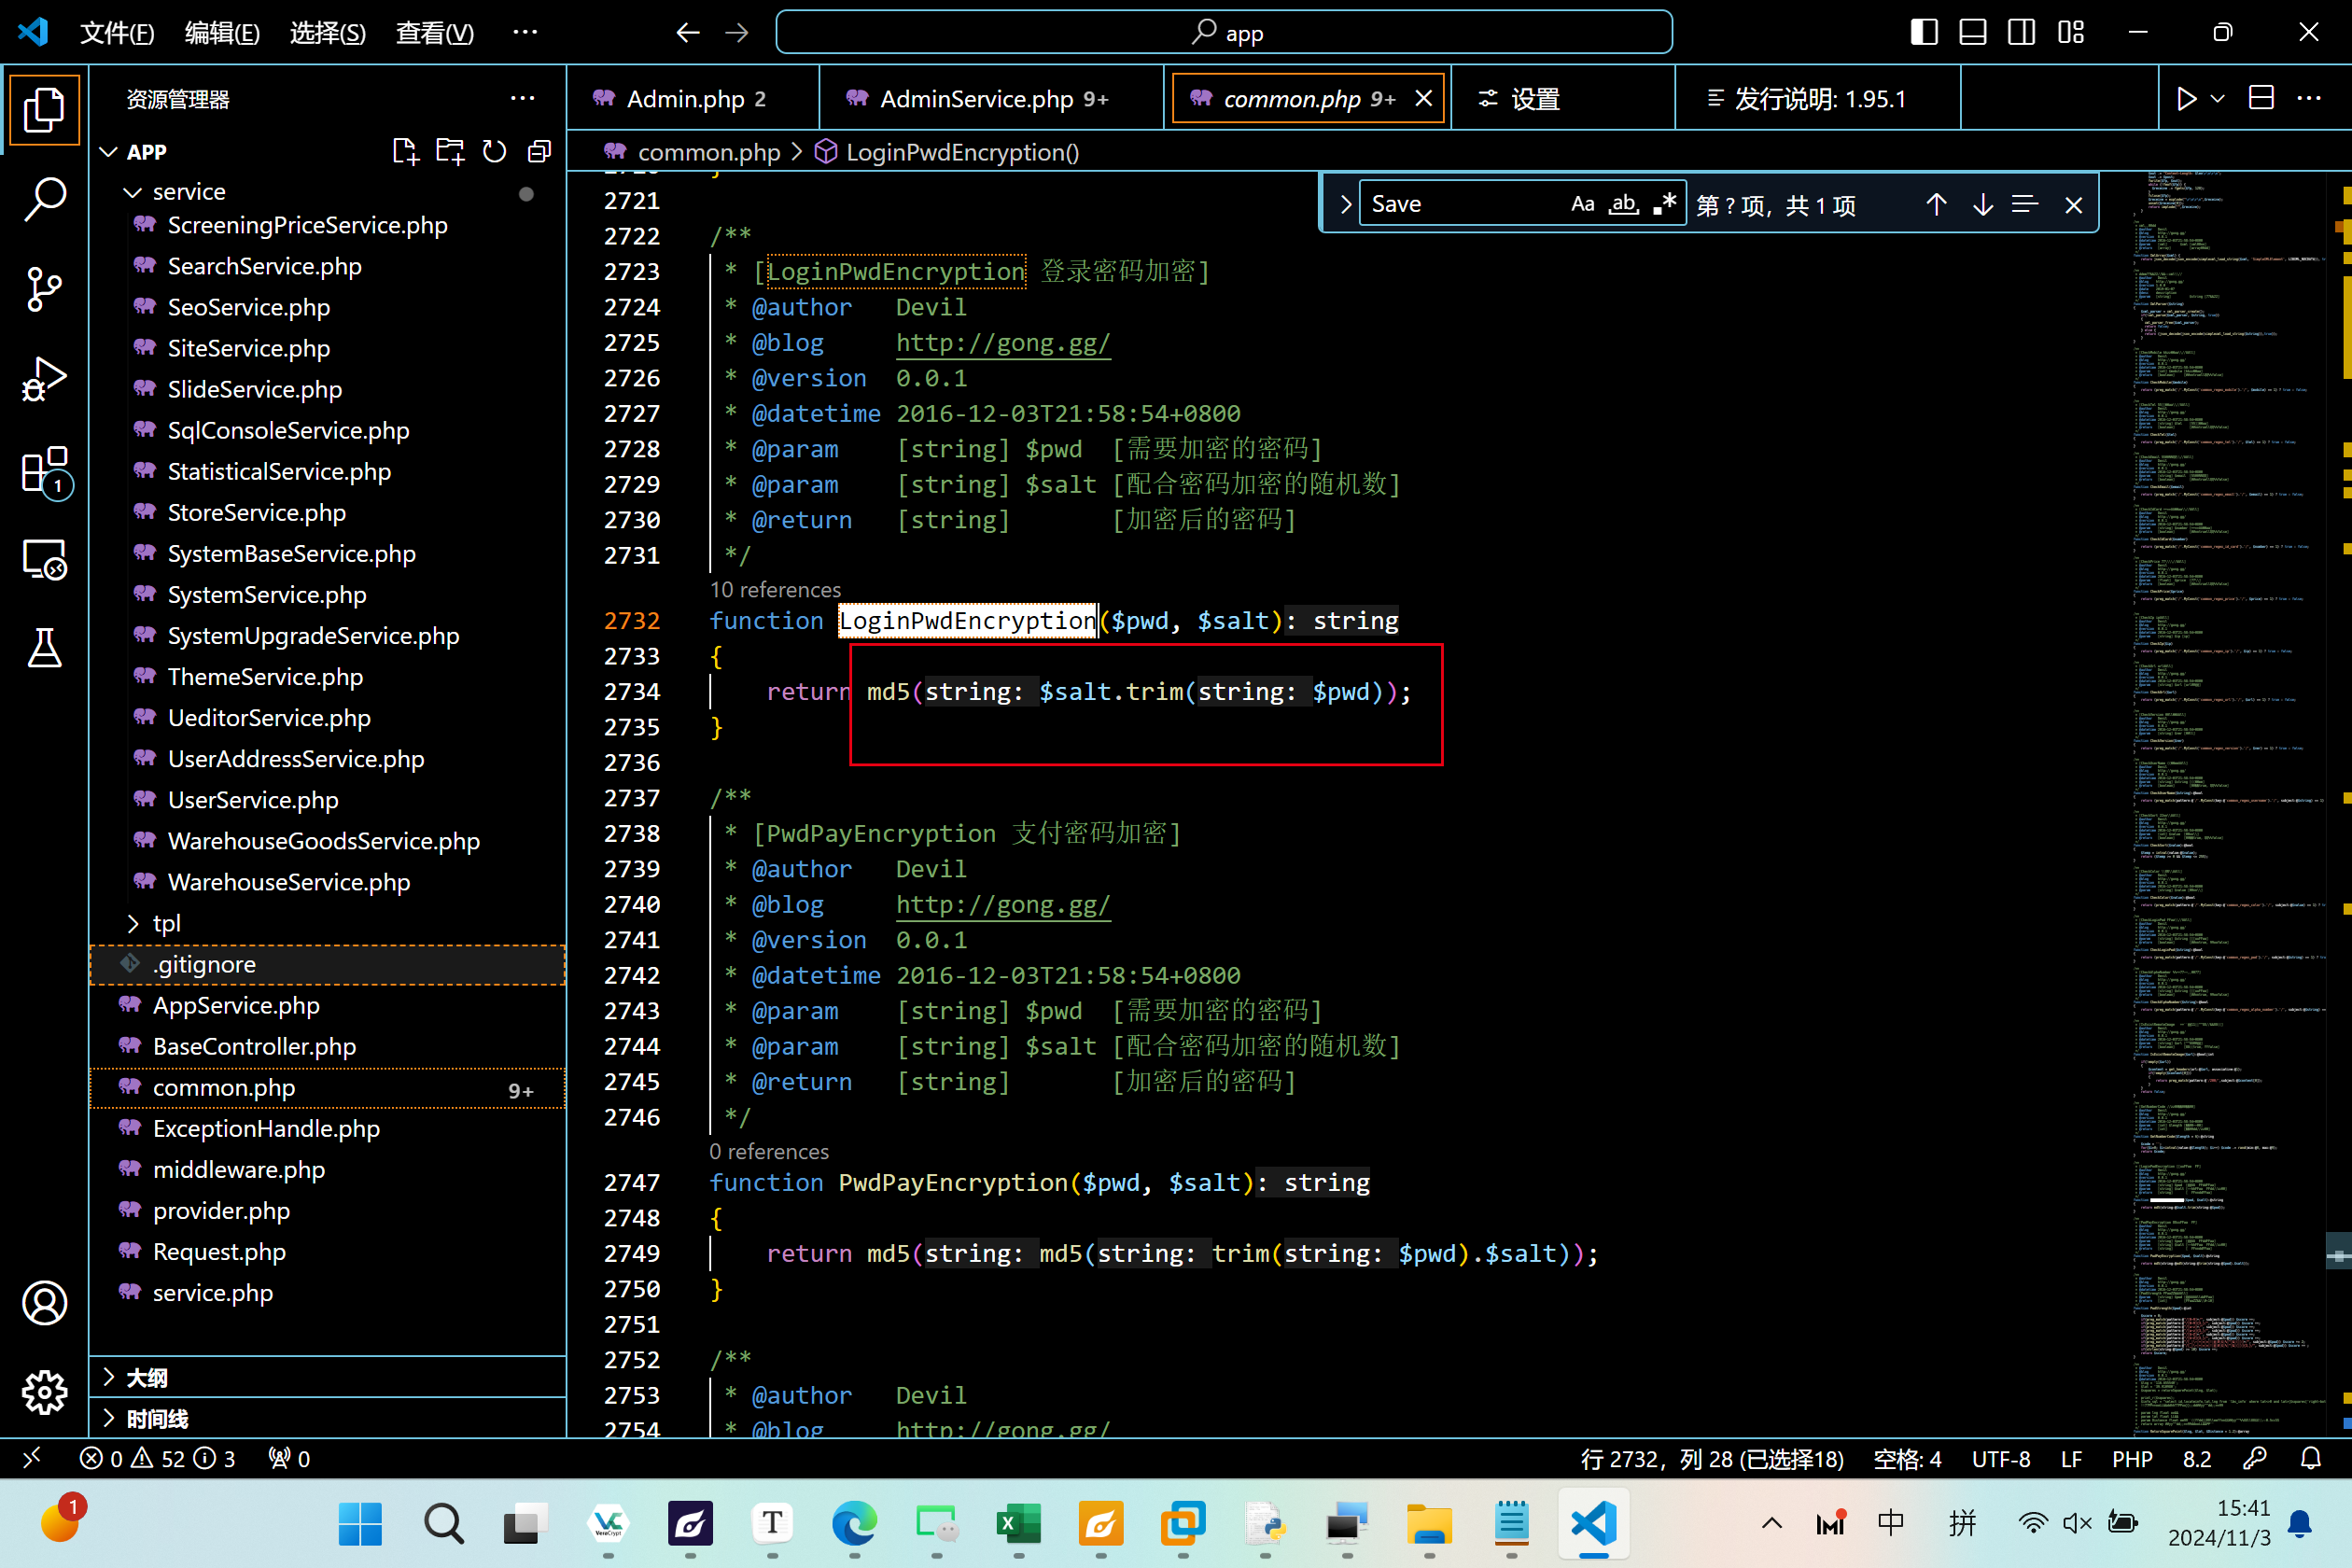Close the common.php tab
2352x1568 pixels.
(1424, 98)
